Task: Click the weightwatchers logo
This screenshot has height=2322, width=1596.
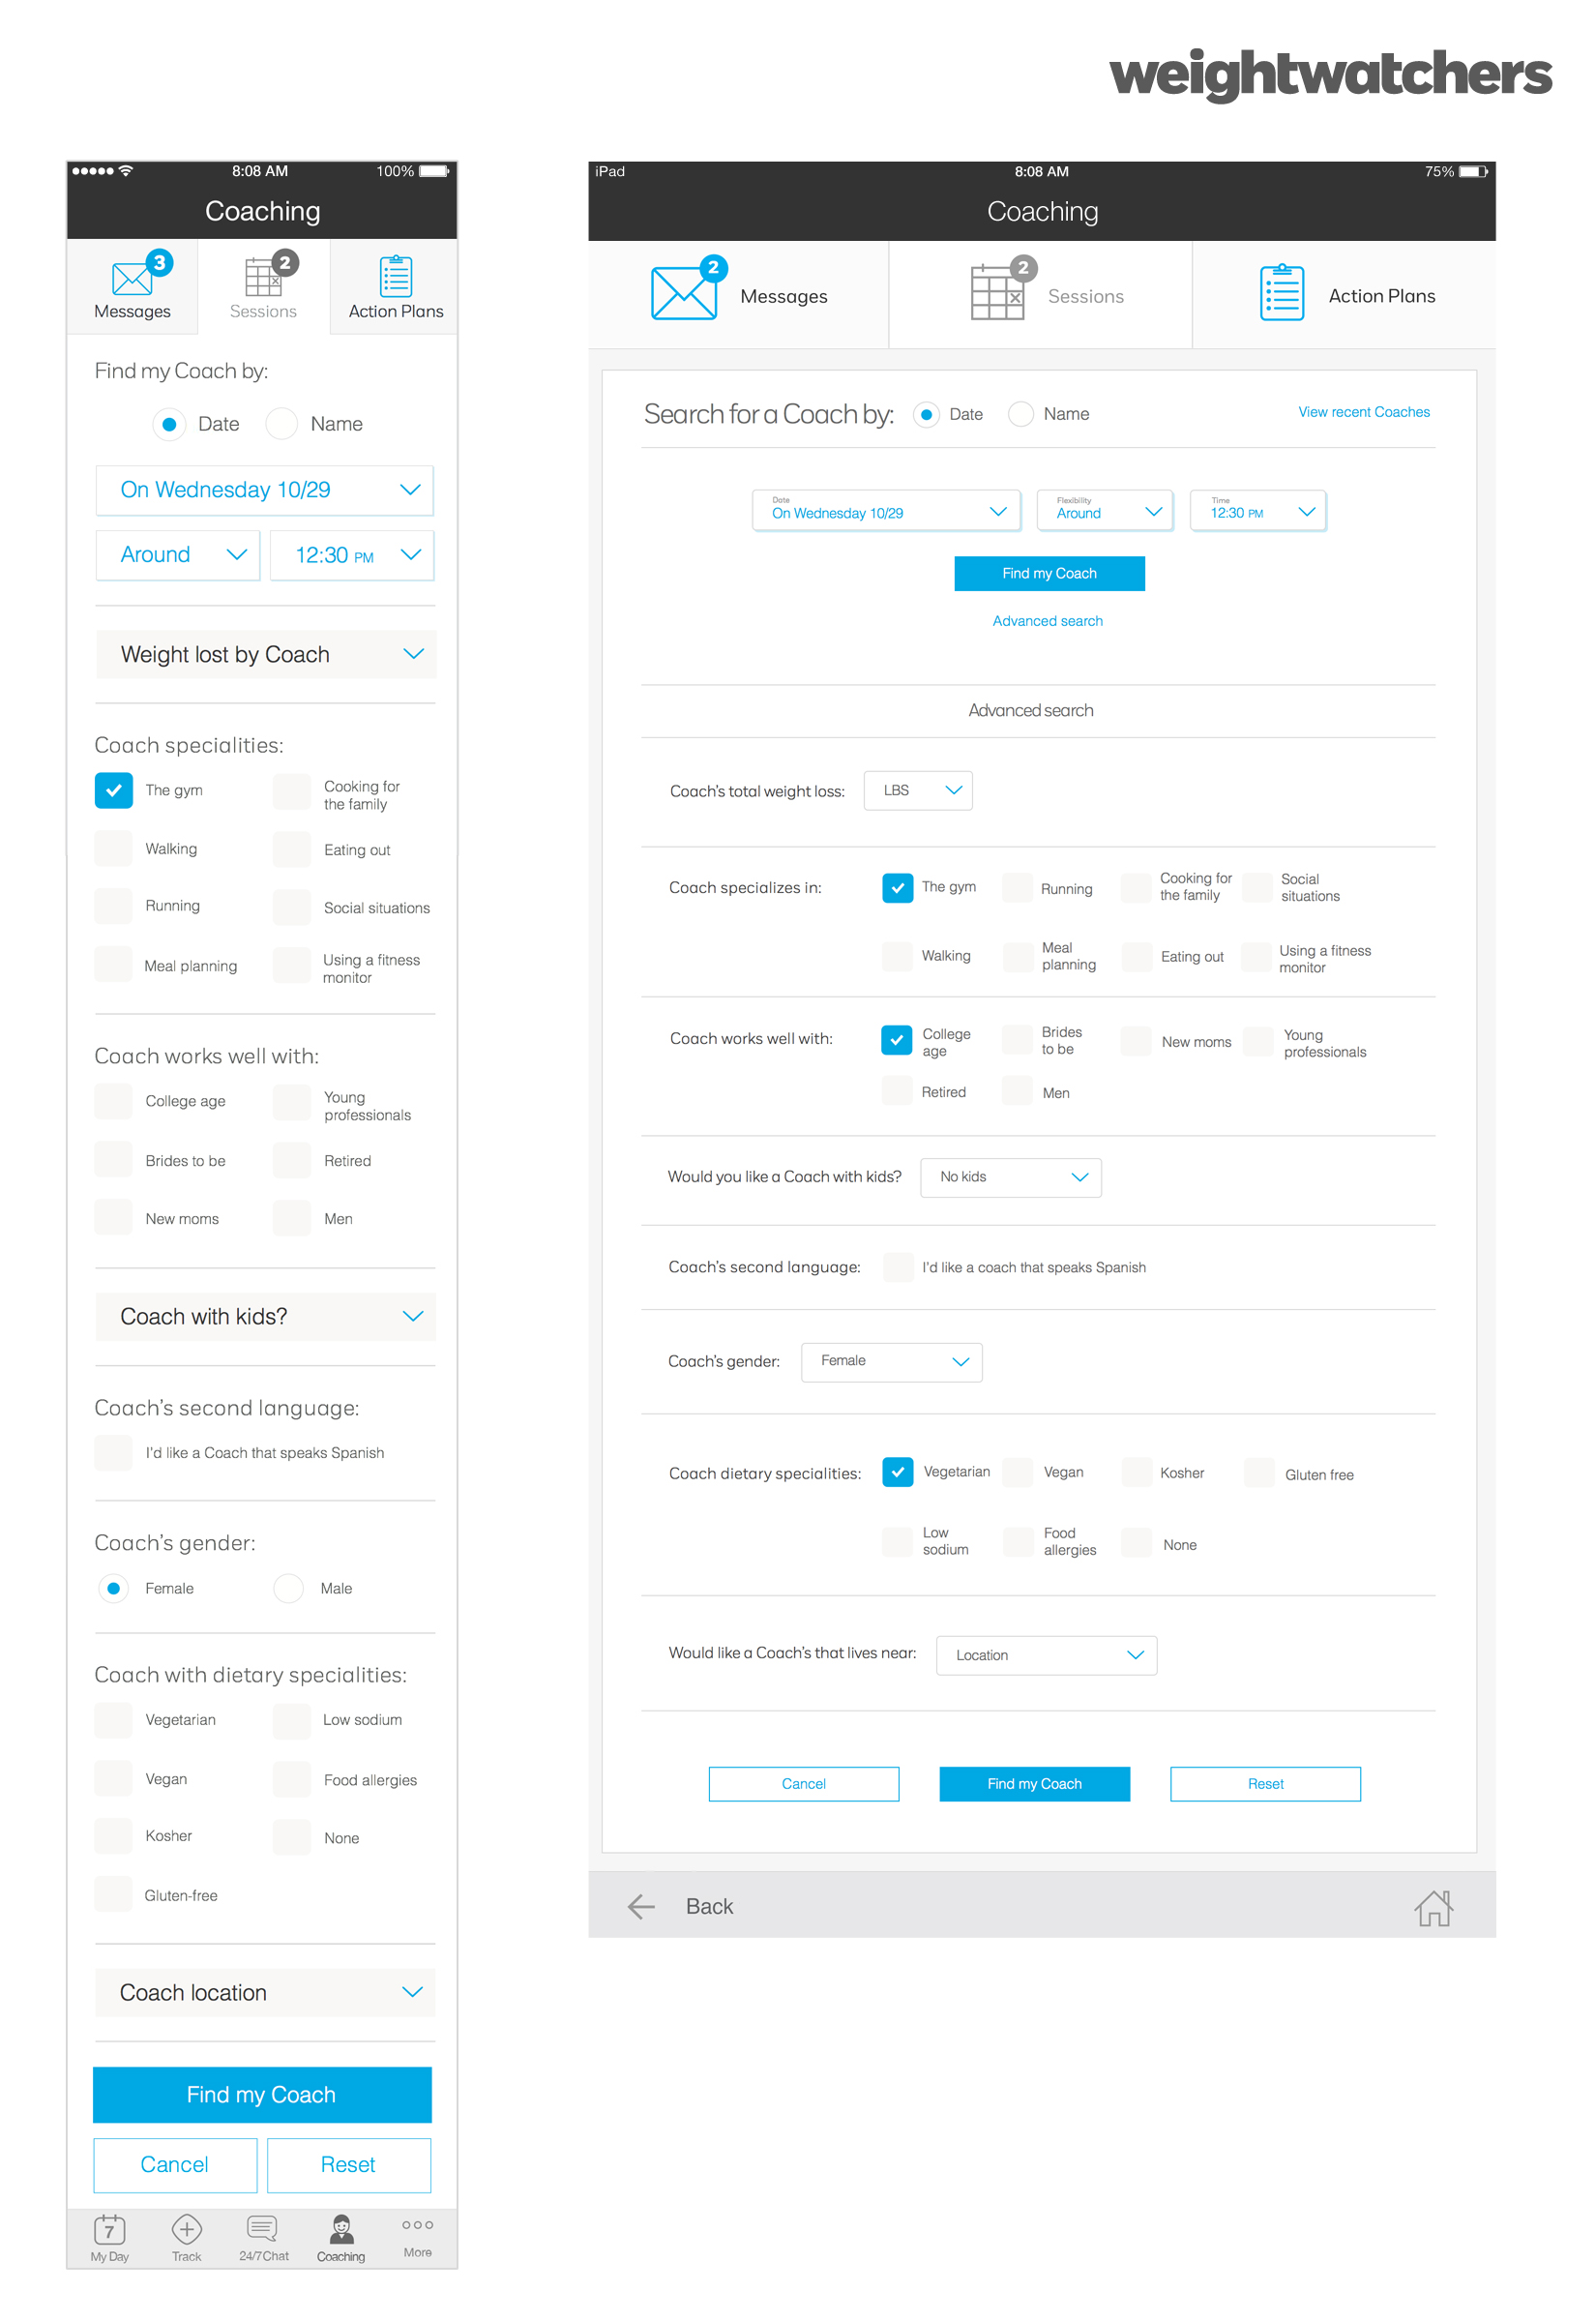Action: (1330, 75)
